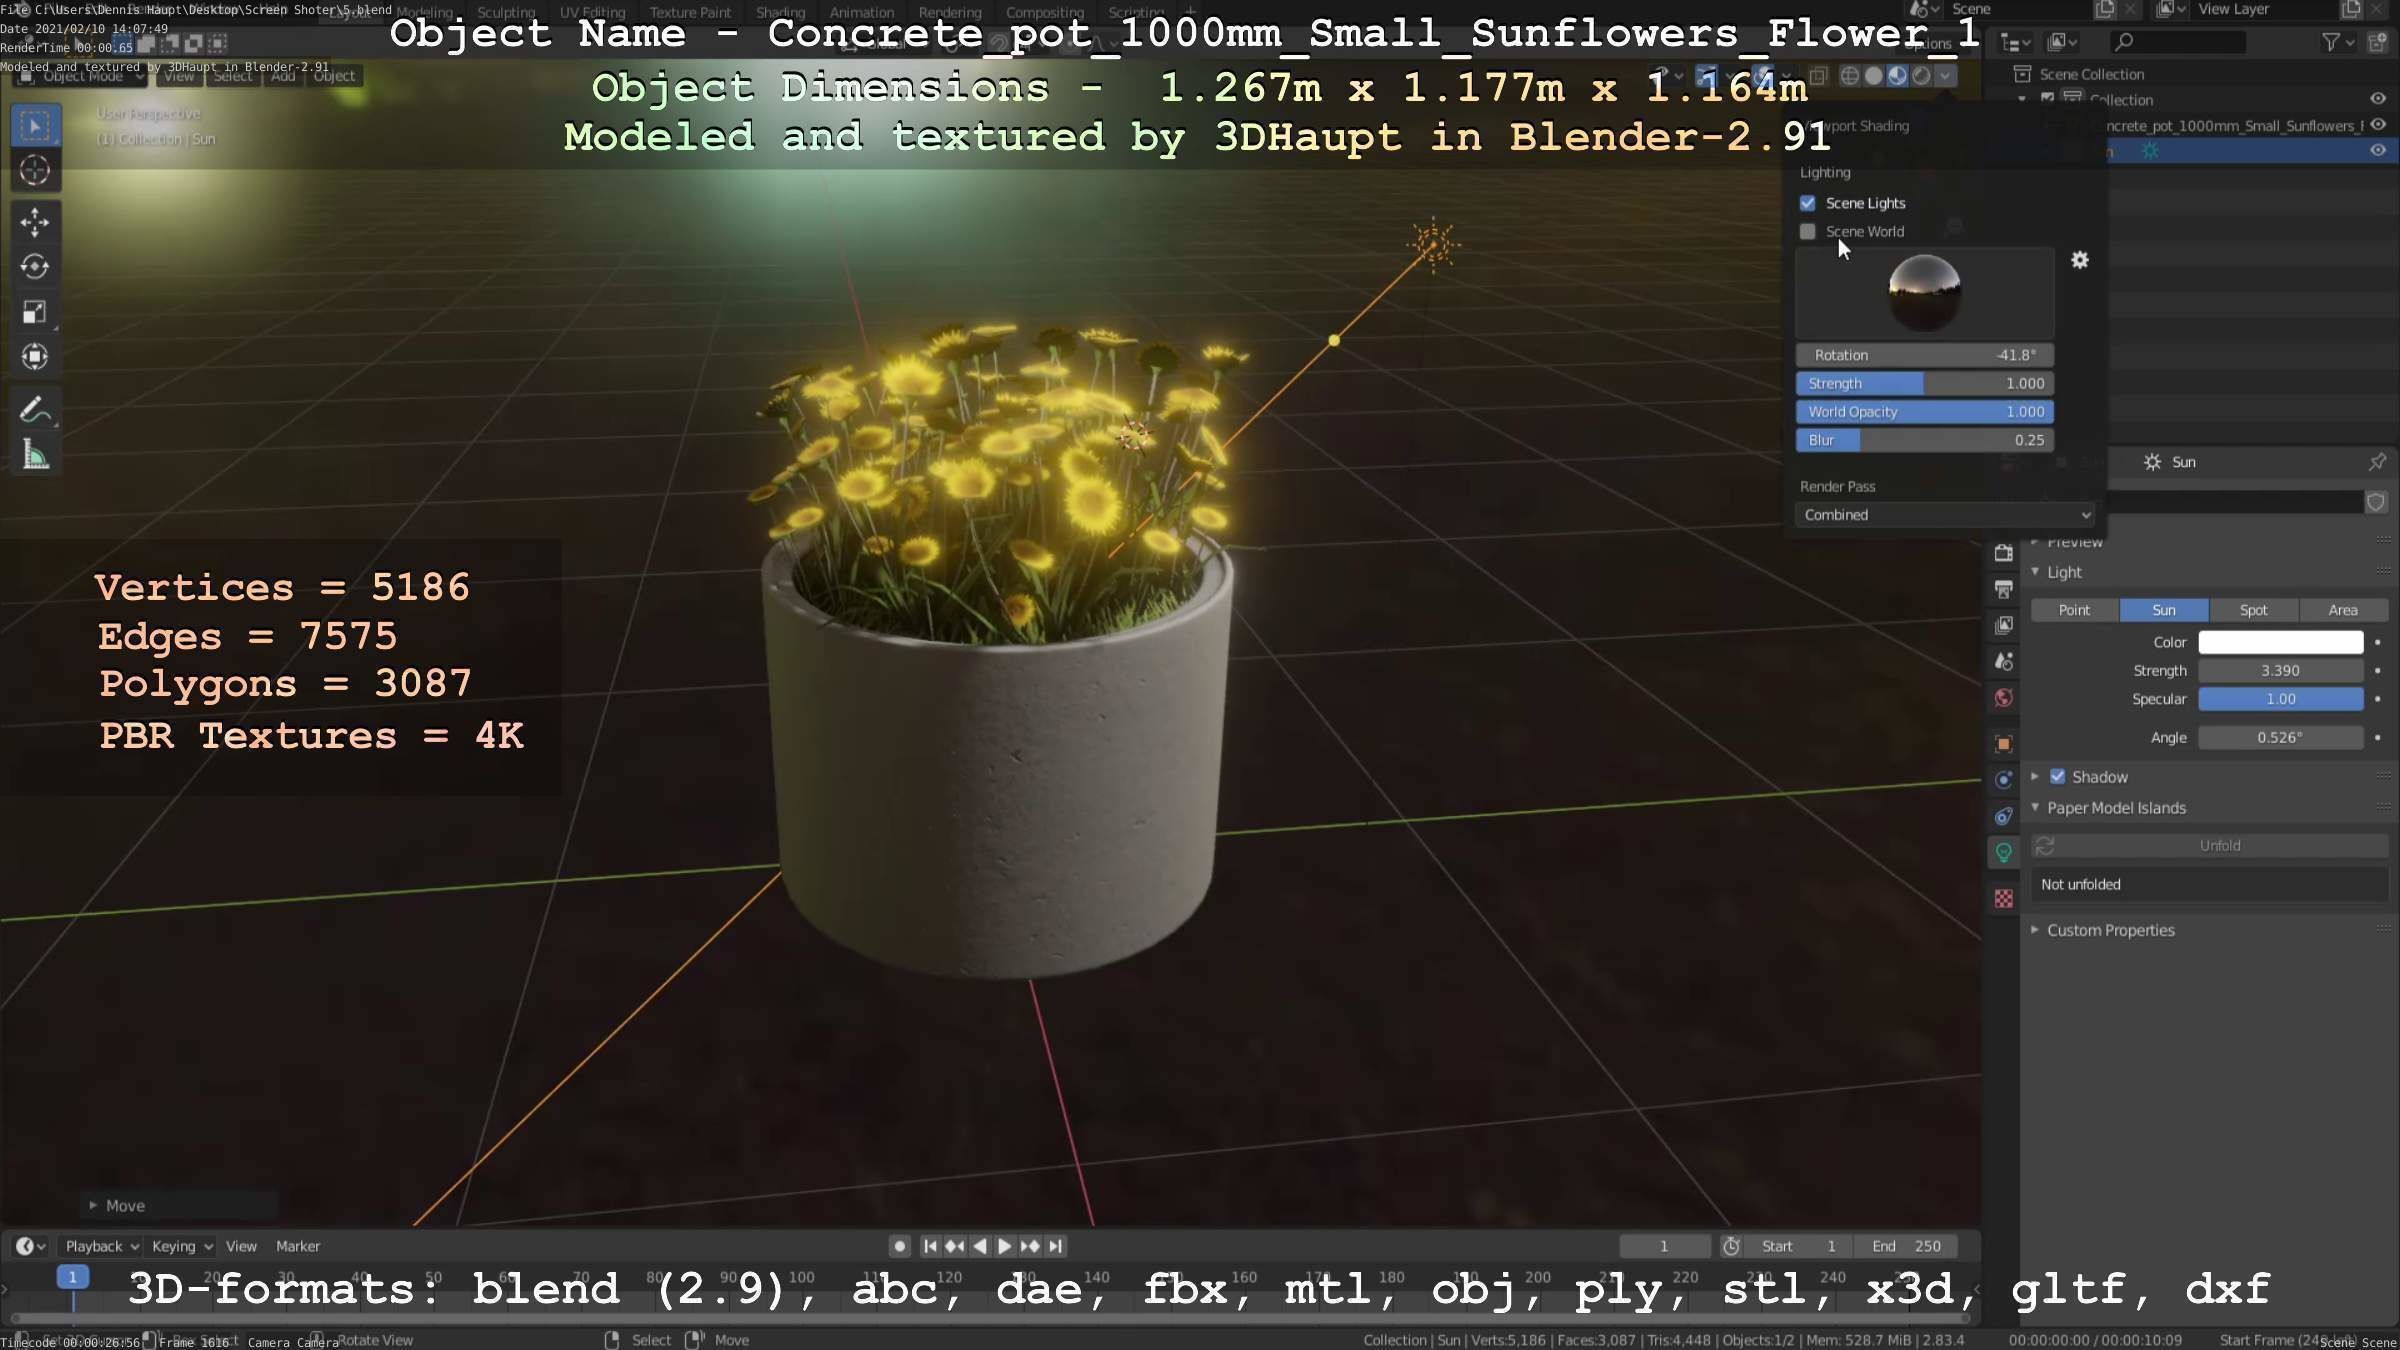Open timeline Marker menu

298,1246
